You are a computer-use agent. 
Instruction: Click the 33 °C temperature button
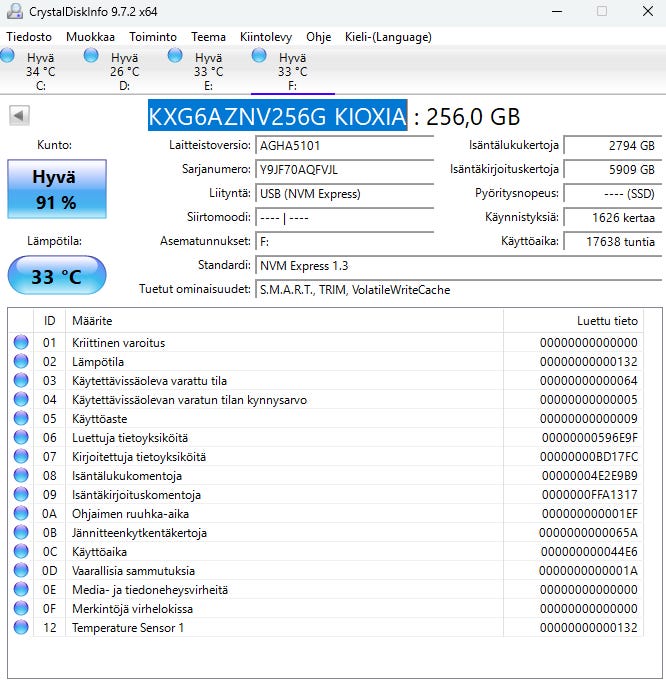[x=56, y=276]
